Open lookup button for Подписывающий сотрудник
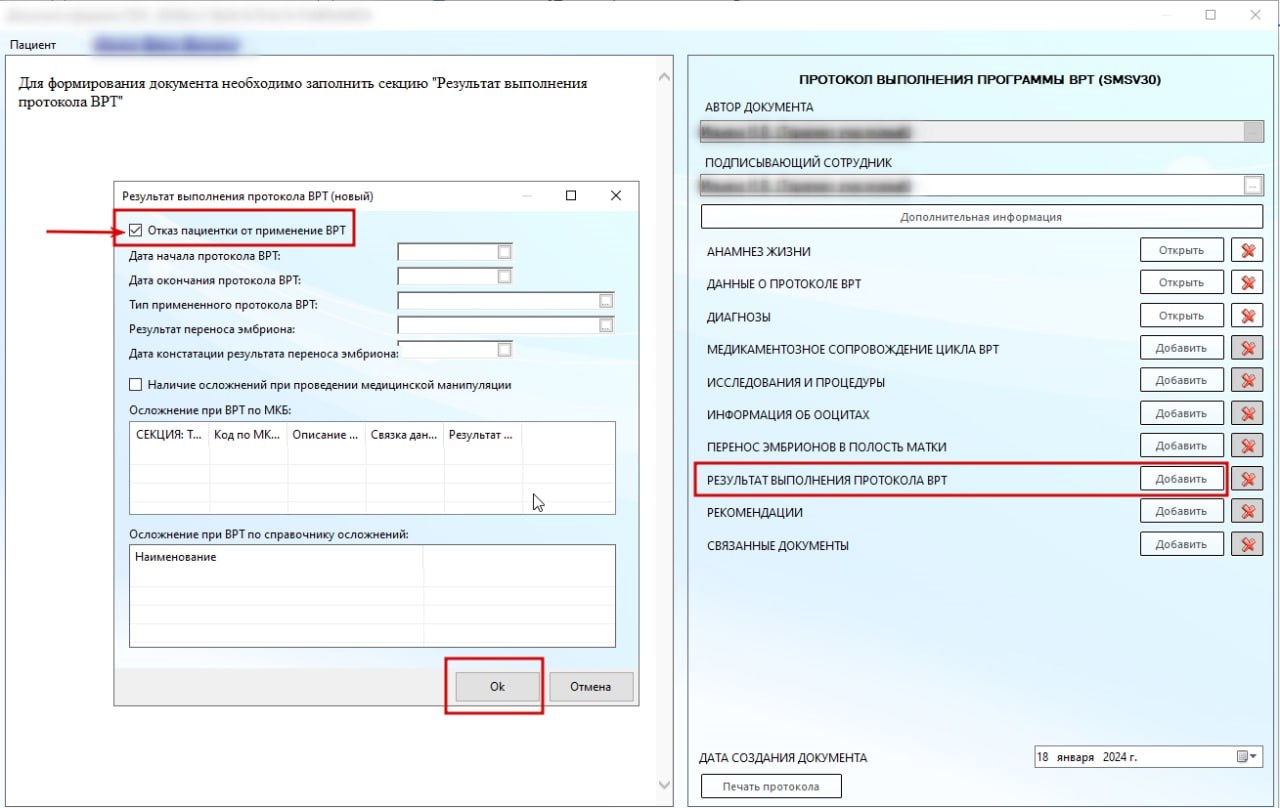The width and height of the screenshot is (1280, 808). tap(1253, 185)
